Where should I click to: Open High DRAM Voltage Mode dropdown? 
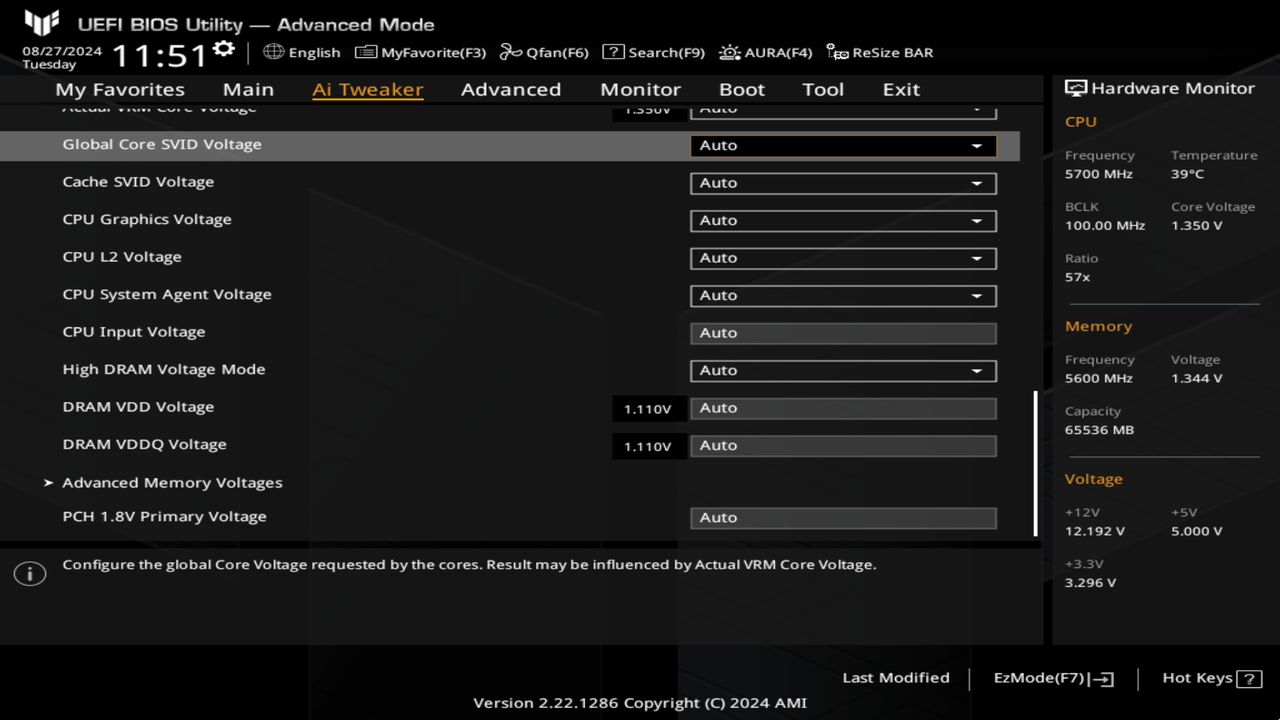(843, 370)
